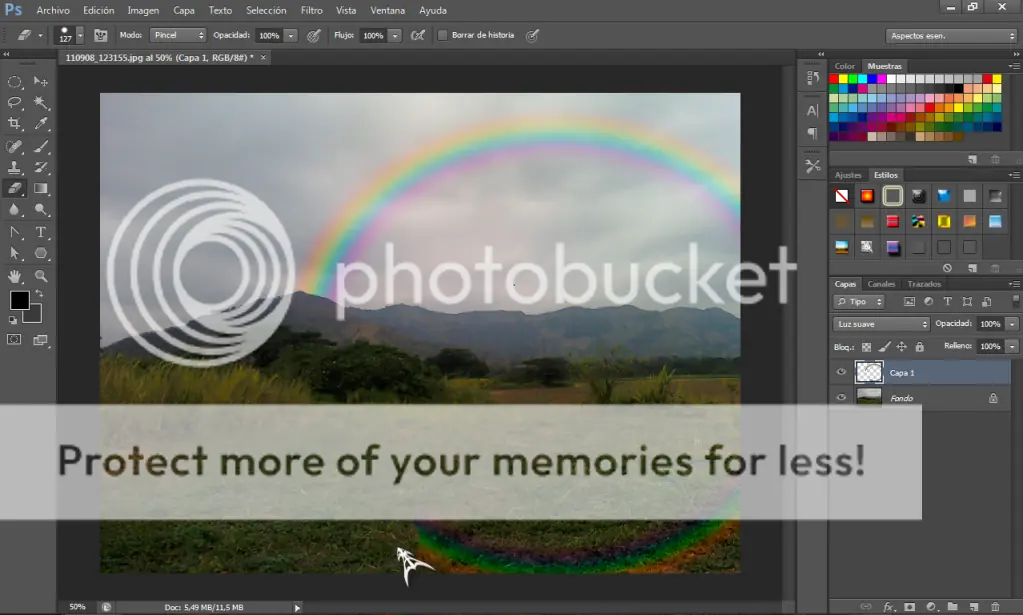This screenshot has width=1023, height=615.
Task: Reset default foreground and background colors
Action: [12, 320]
